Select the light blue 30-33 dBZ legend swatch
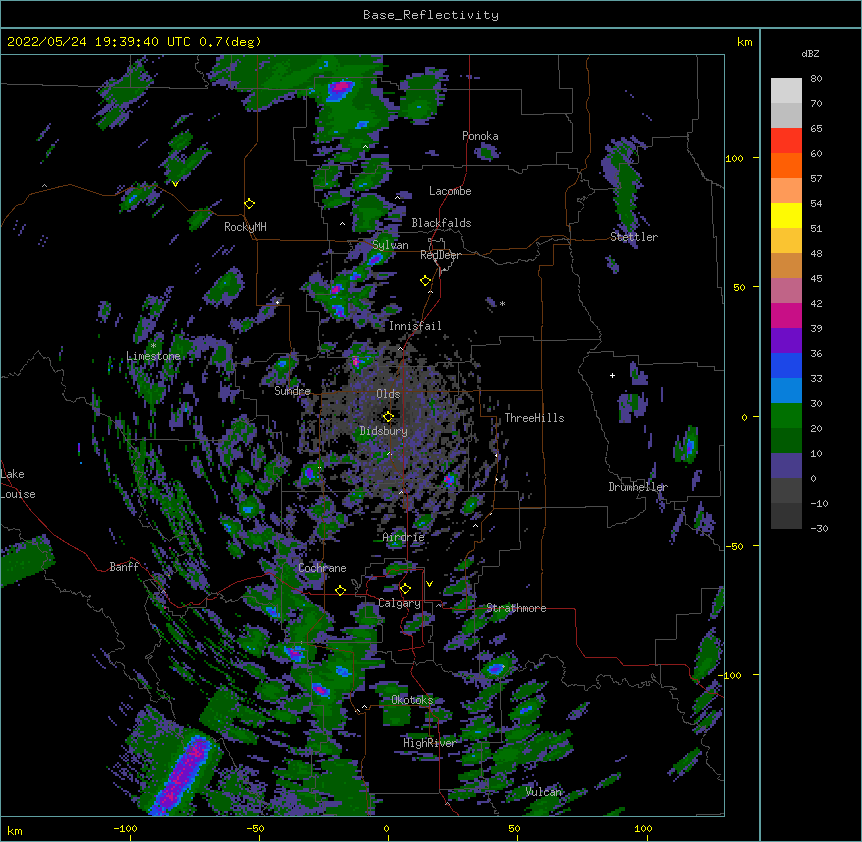 pos(786,391)
